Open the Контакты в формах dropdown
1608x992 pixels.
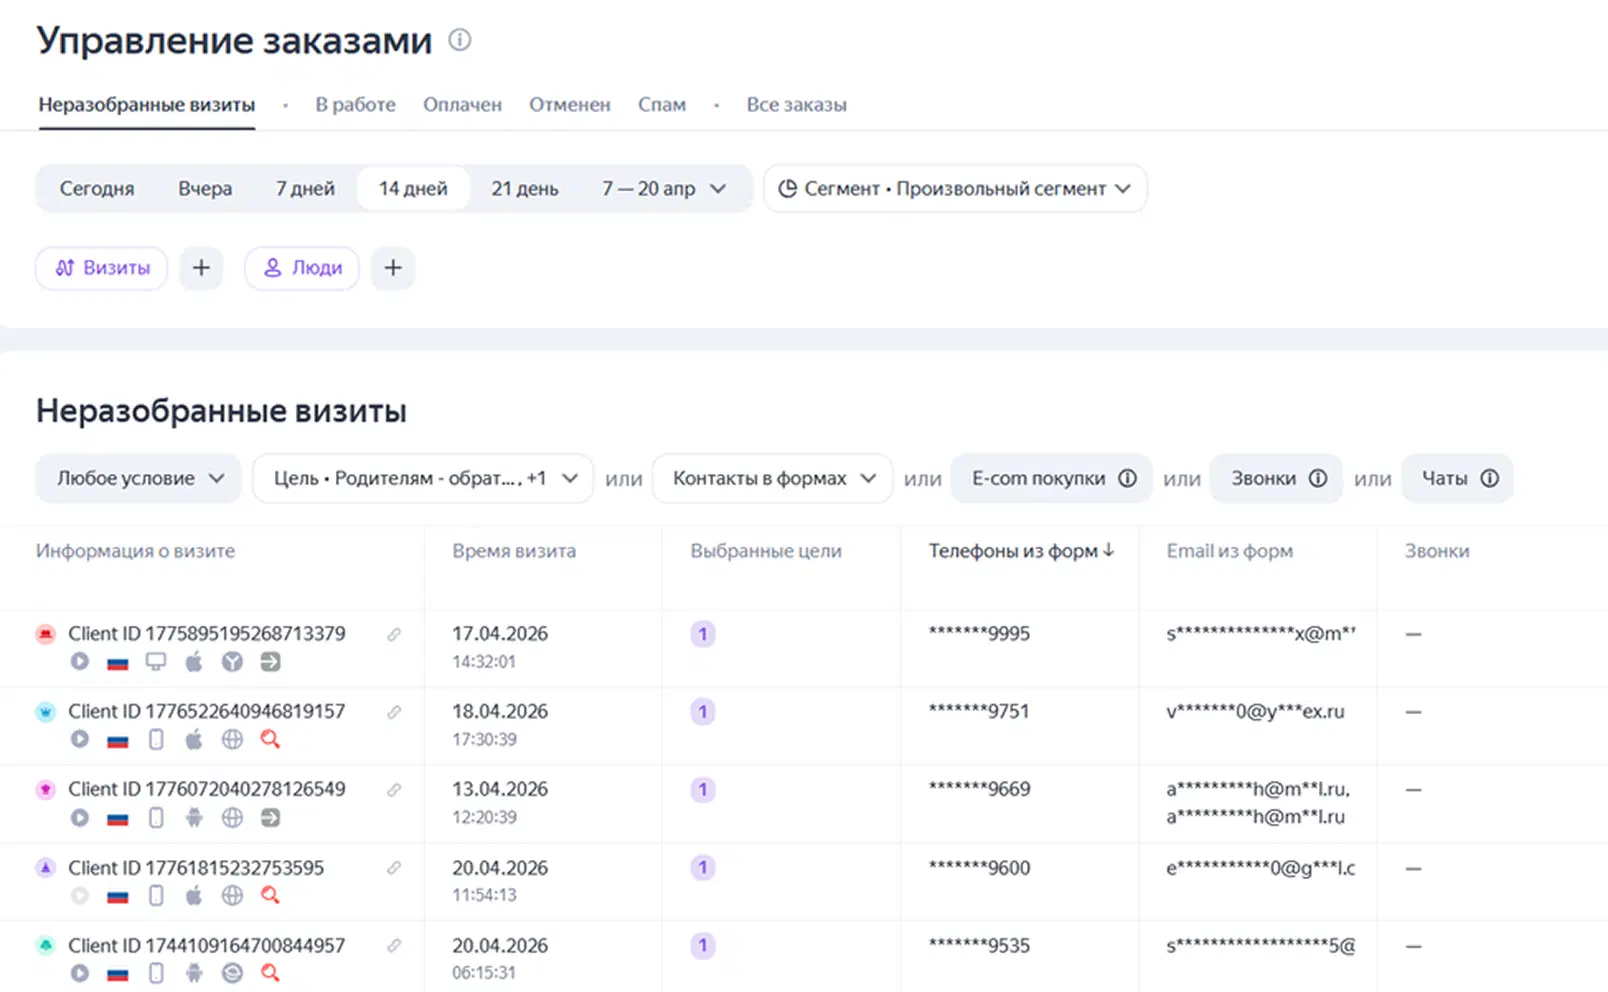(x=772, y=478)
